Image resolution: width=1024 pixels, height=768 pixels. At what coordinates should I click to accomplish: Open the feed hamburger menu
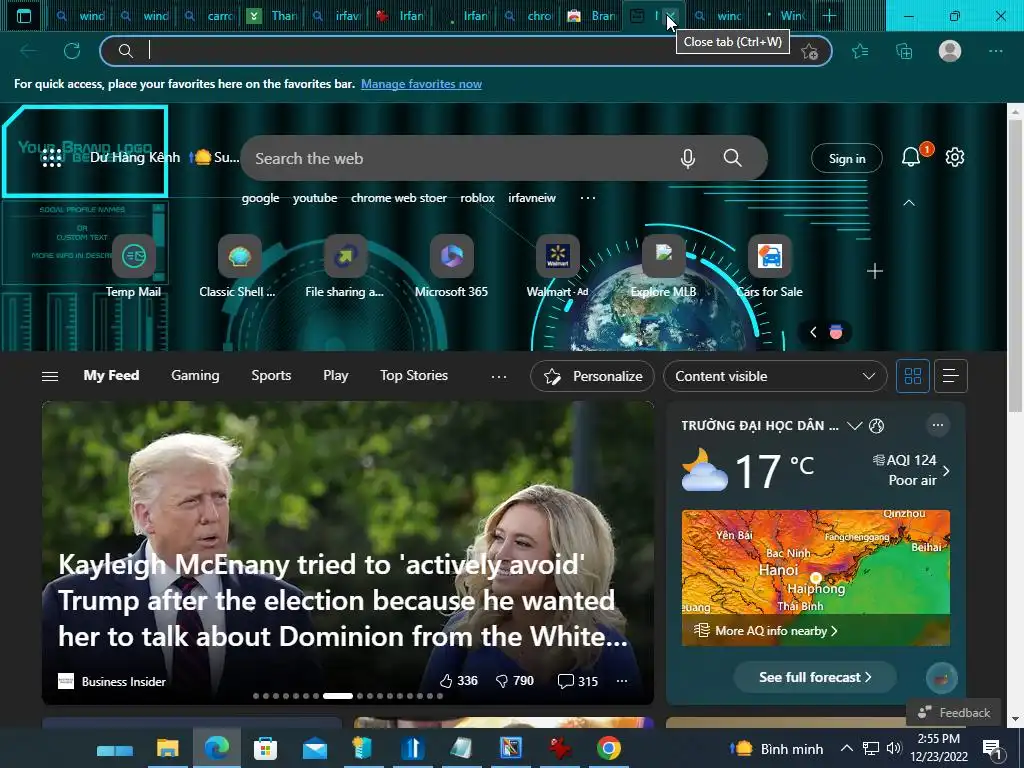click(50, 376)
